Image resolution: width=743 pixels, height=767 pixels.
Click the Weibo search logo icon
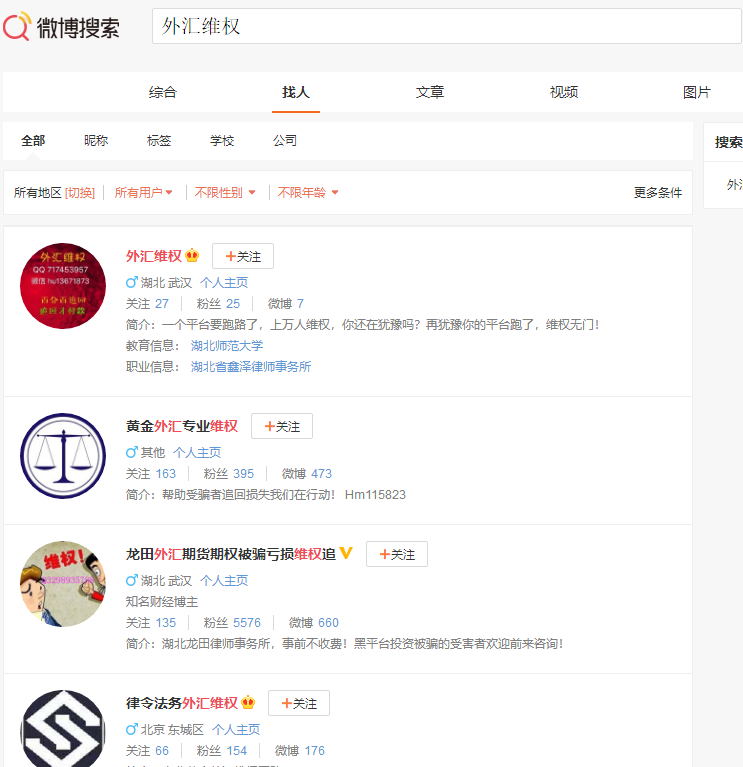pyautogui.click(x=17, y=27)
